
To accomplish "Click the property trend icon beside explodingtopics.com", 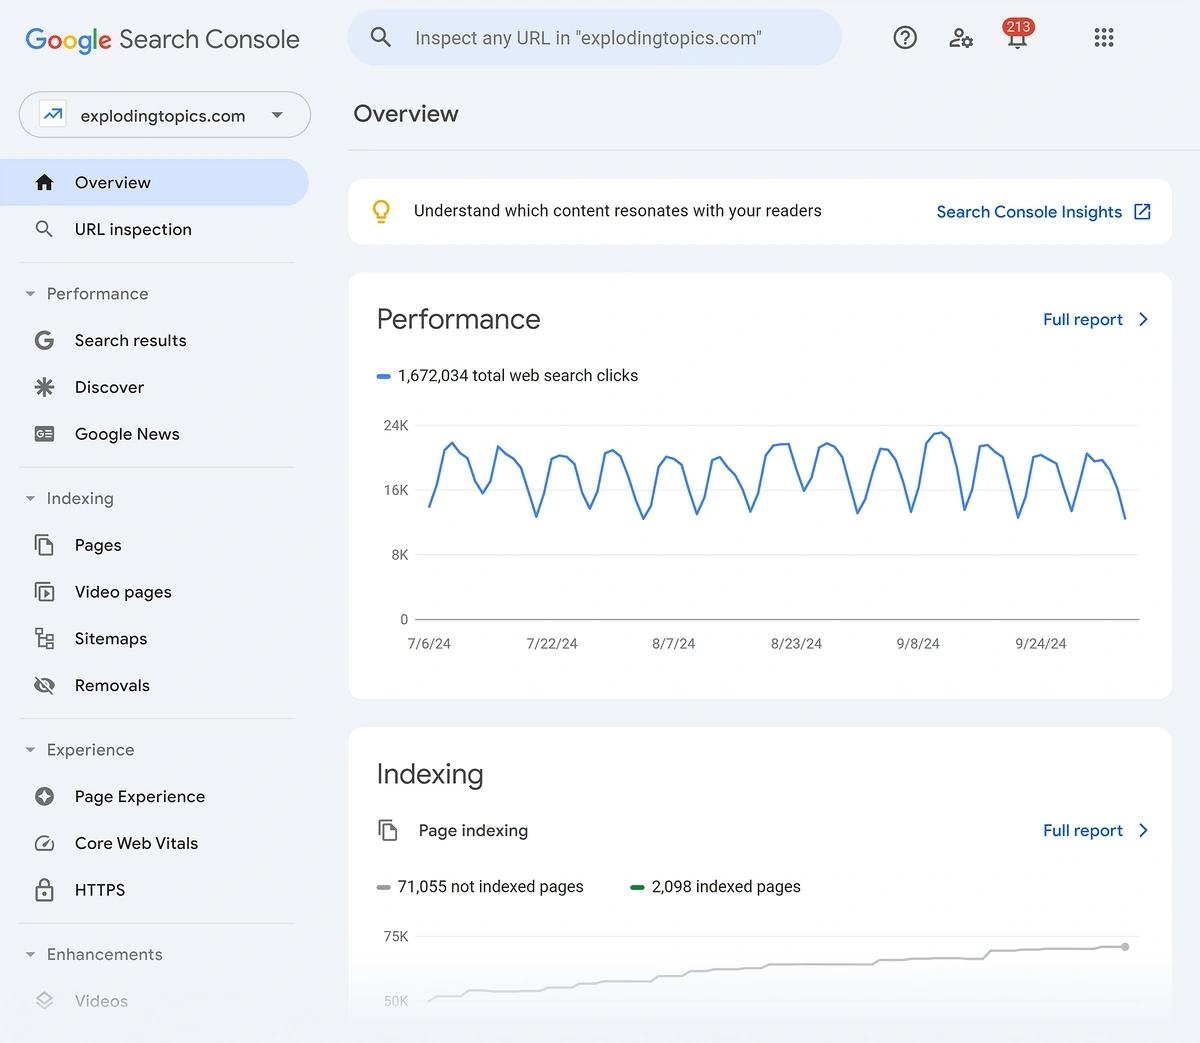I will click(53, 115).
